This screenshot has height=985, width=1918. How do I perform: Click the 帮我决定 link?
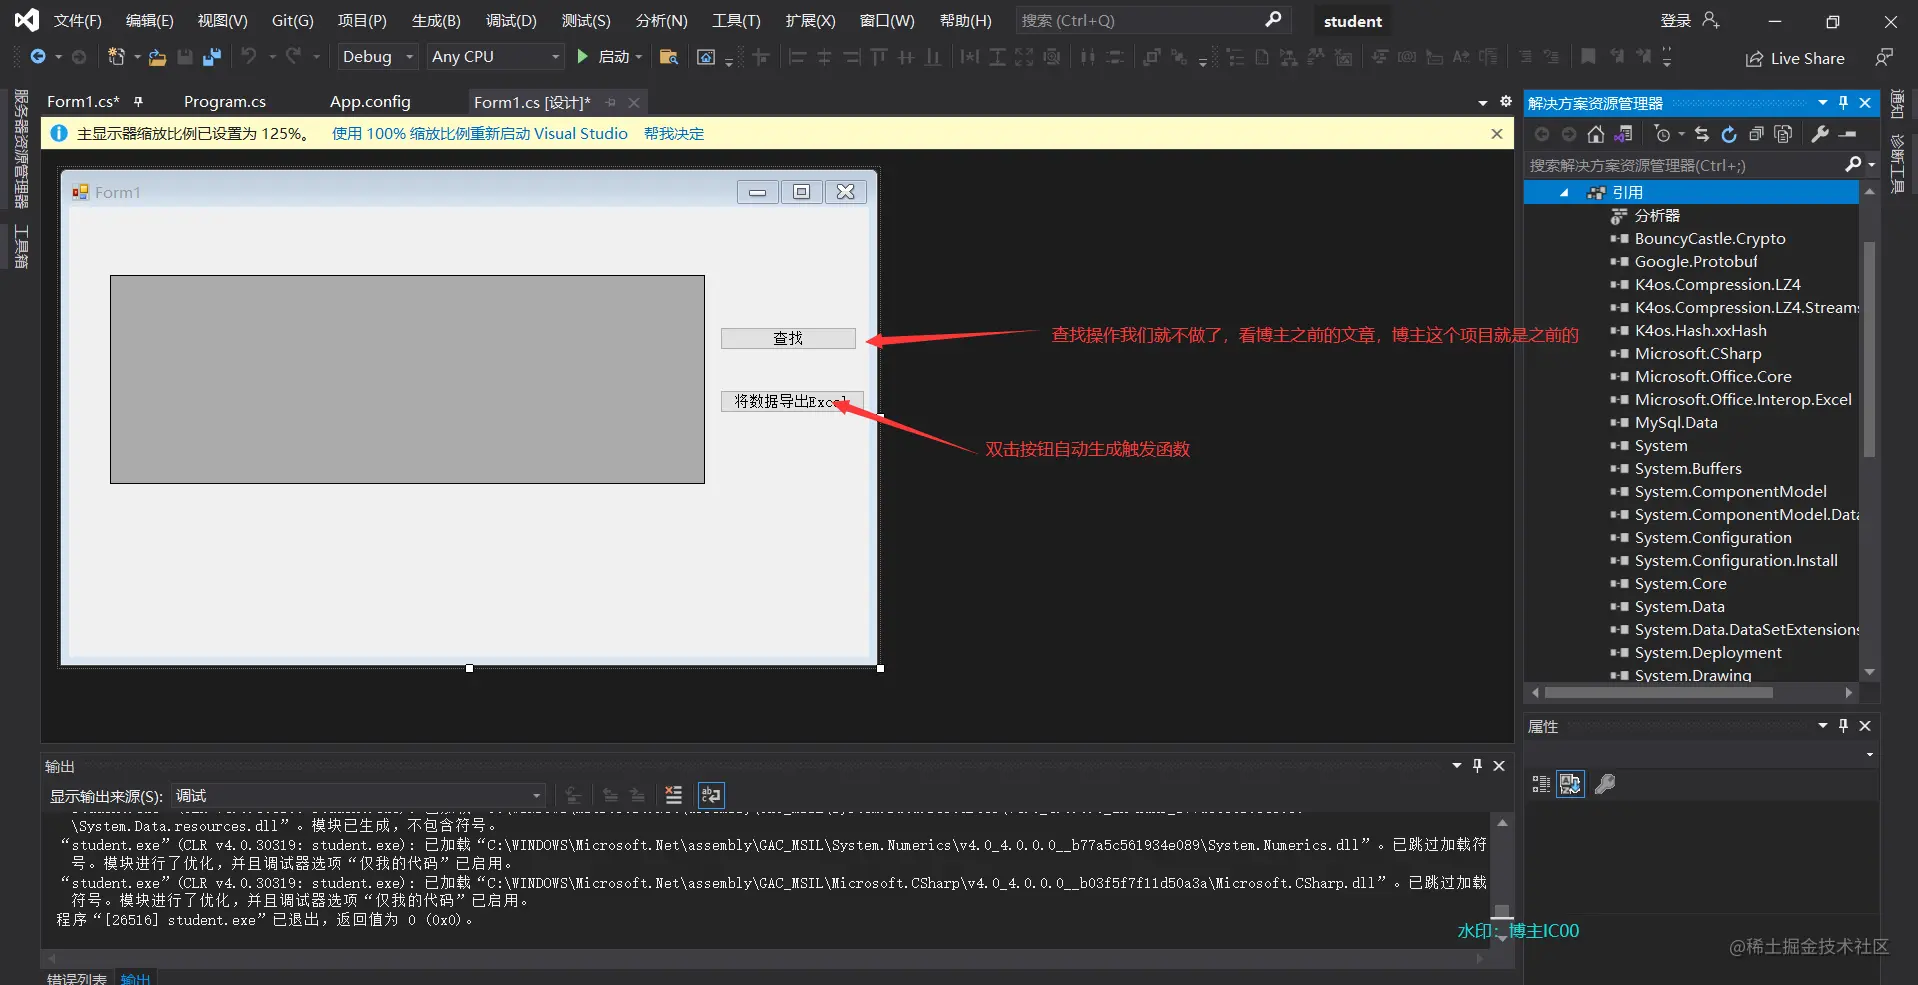[x=674, y=134]
